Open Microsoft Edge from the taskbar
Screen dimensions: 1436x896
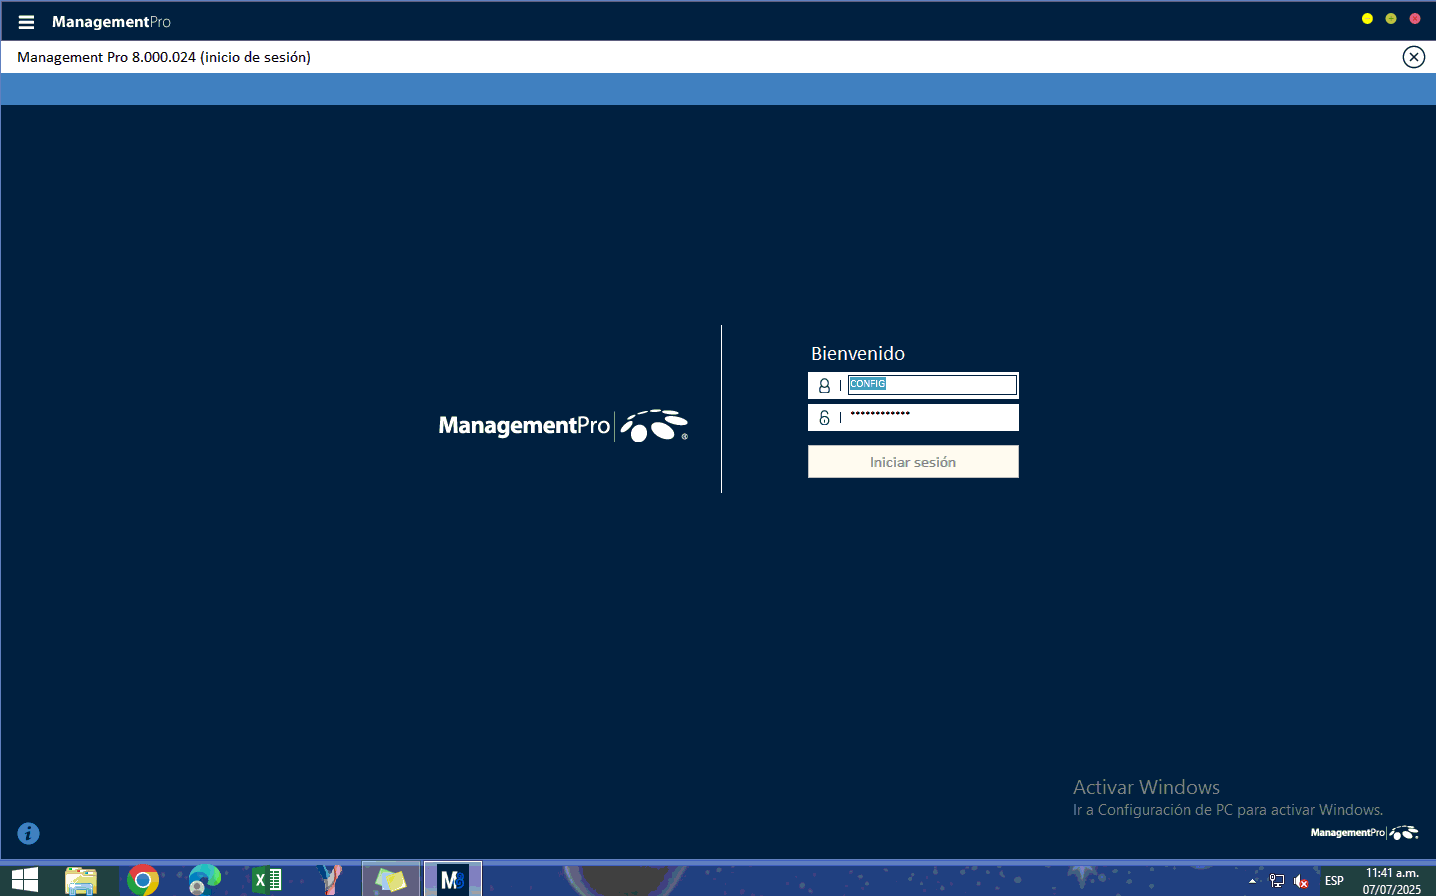(205, 880)
